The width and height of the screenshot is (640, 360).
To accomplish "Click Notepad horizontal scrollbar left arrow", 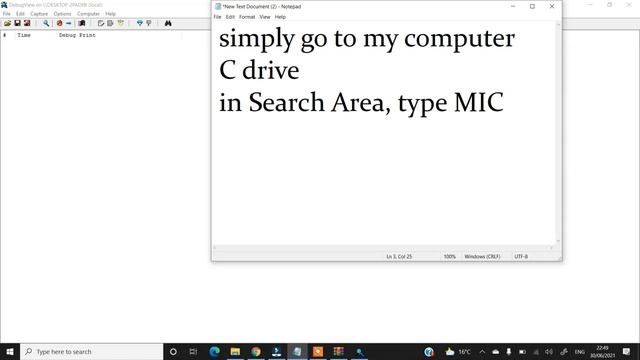I will (x=215, y=248).
